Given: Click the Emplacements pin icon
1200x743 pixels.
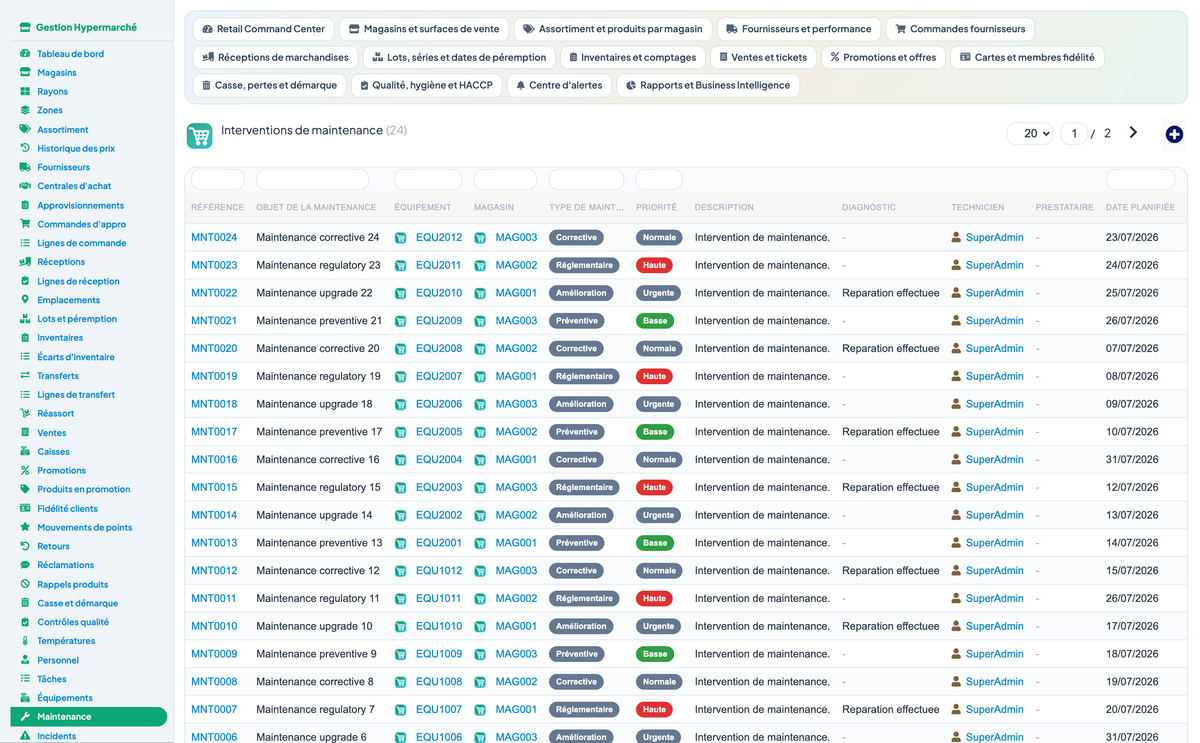Looking at the screenshot, I should (25, 299).
